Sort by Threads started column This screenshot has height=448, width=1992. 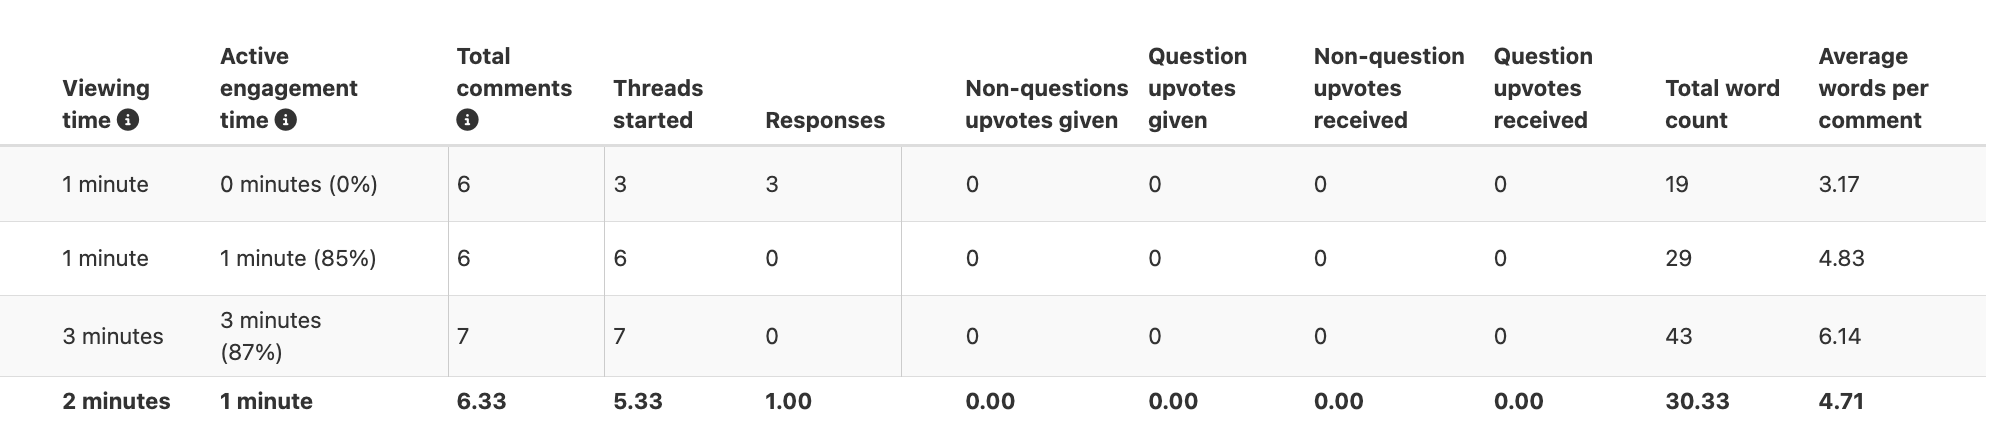(657, 104)
